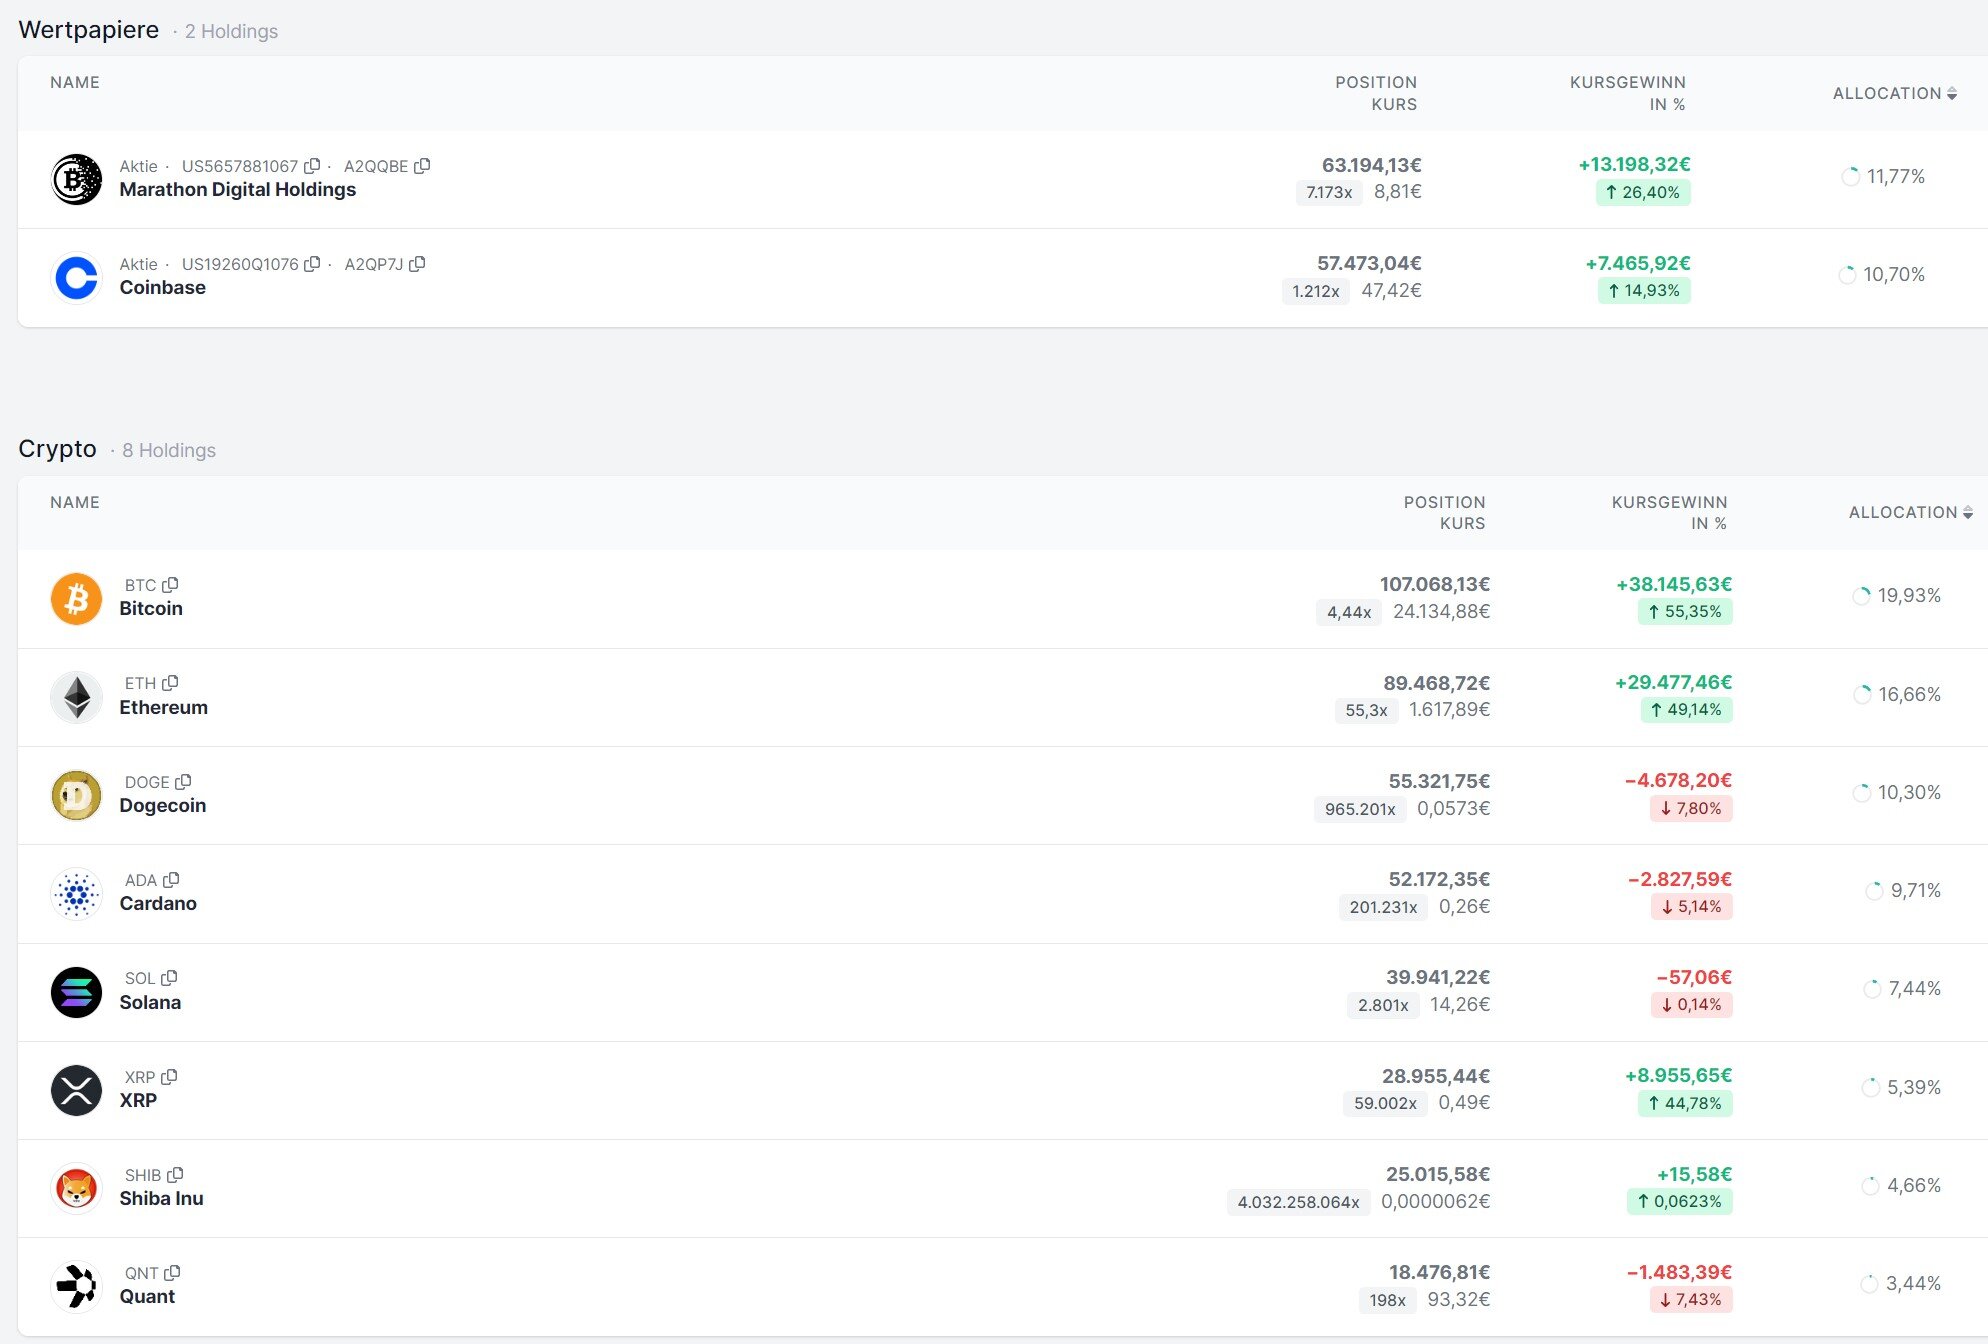Screen dimensions: 1988x1344
Task: Open the Ethereum holding details
Action: coord(164,708)
